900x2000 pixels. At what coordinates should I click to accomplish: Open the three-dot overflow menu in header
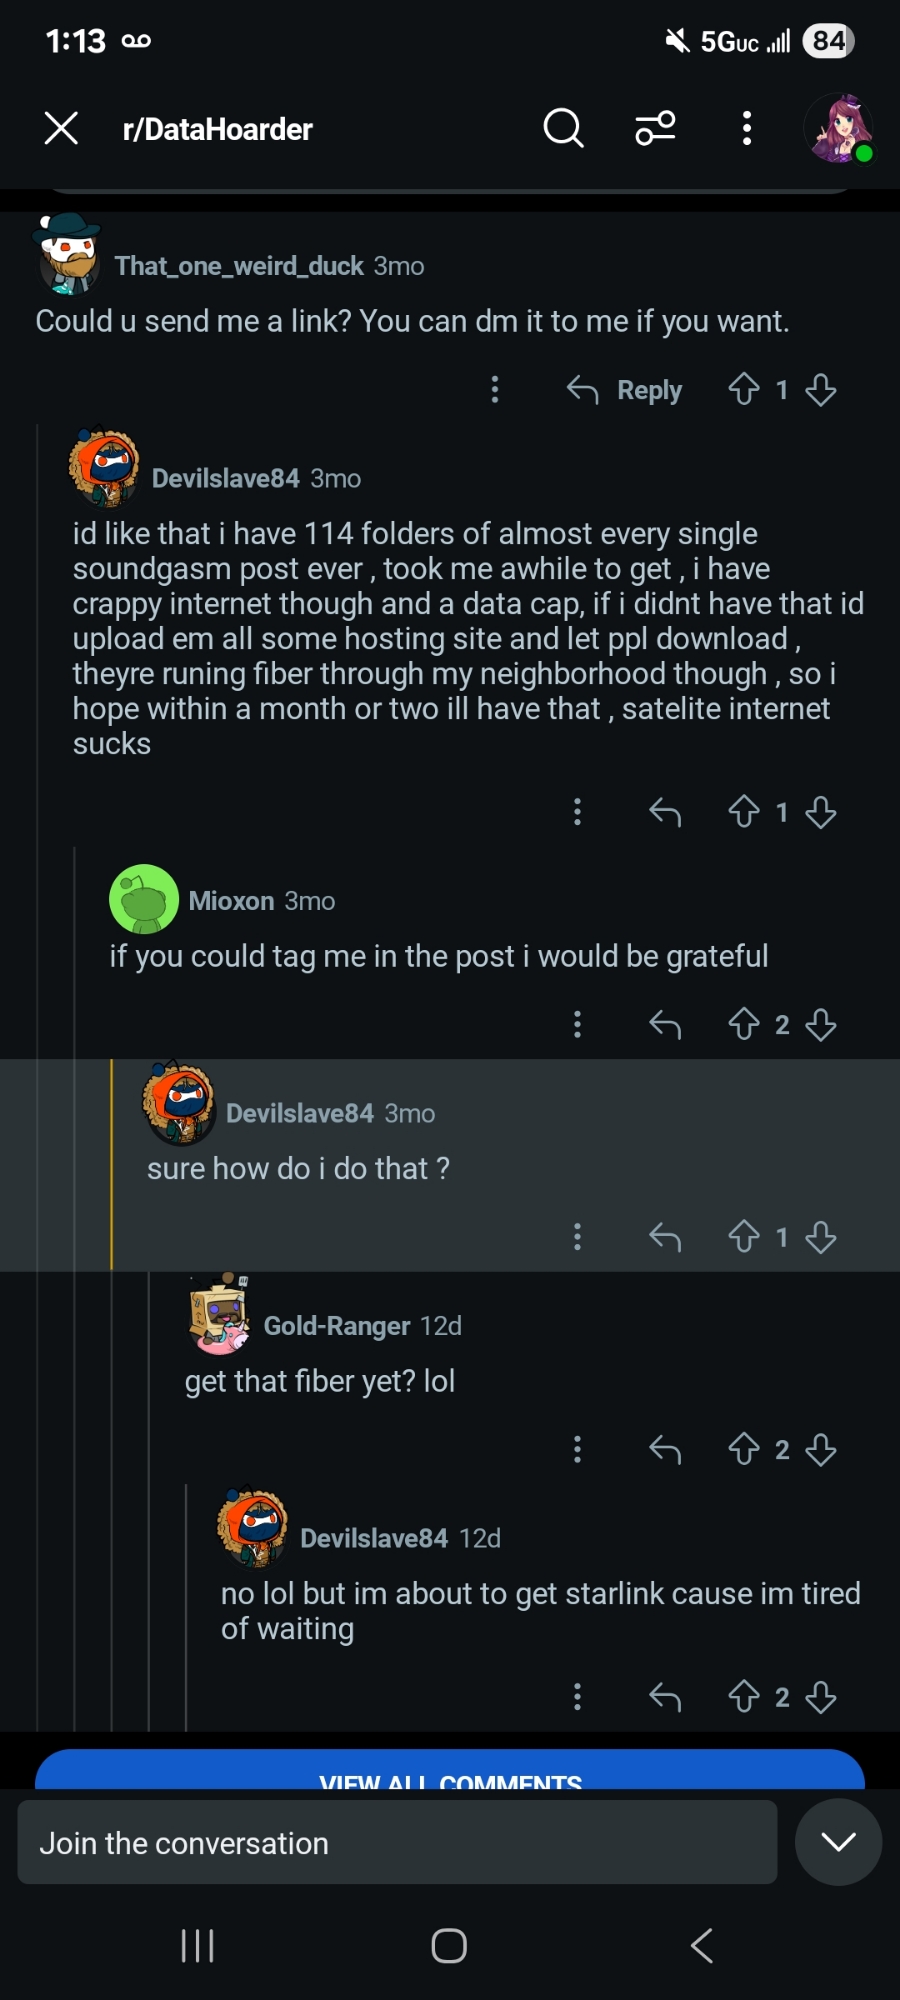[x=746, y=128]
